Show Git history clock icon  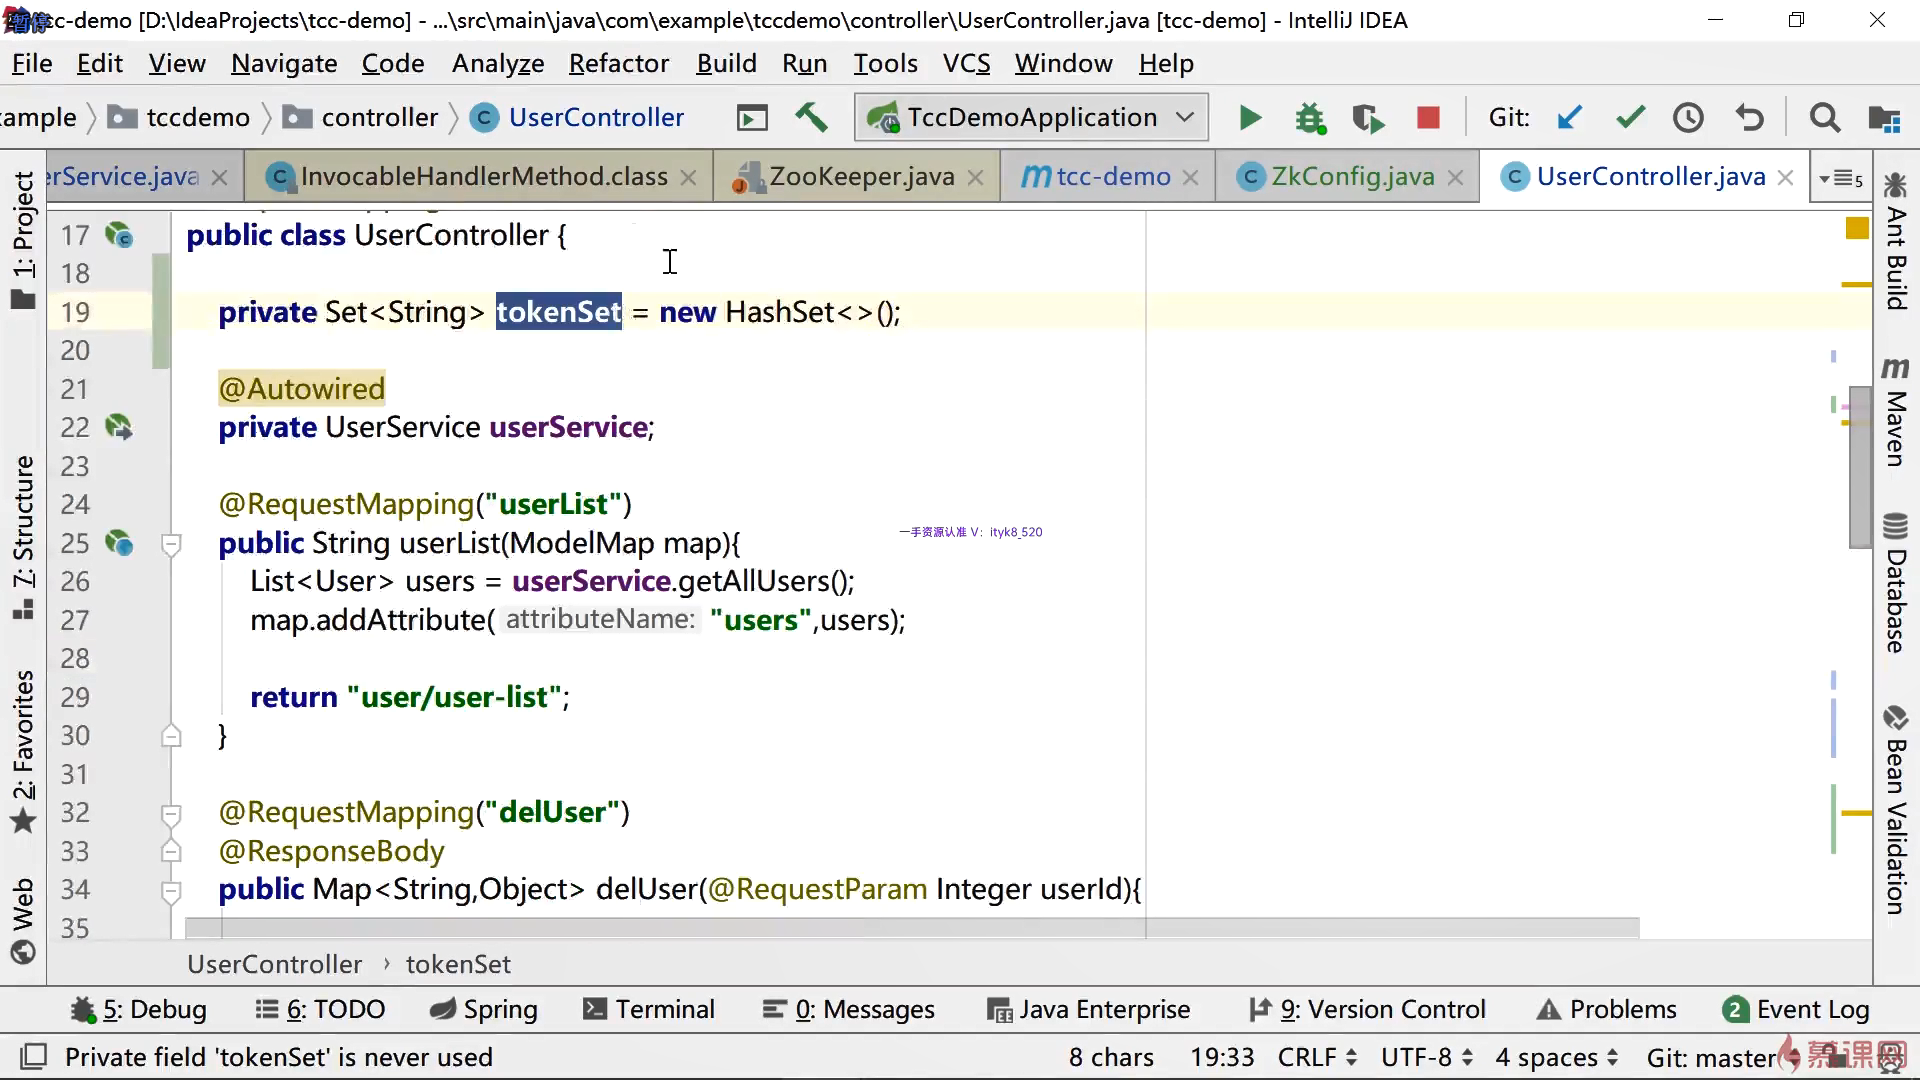click(x=1688, y=118)
